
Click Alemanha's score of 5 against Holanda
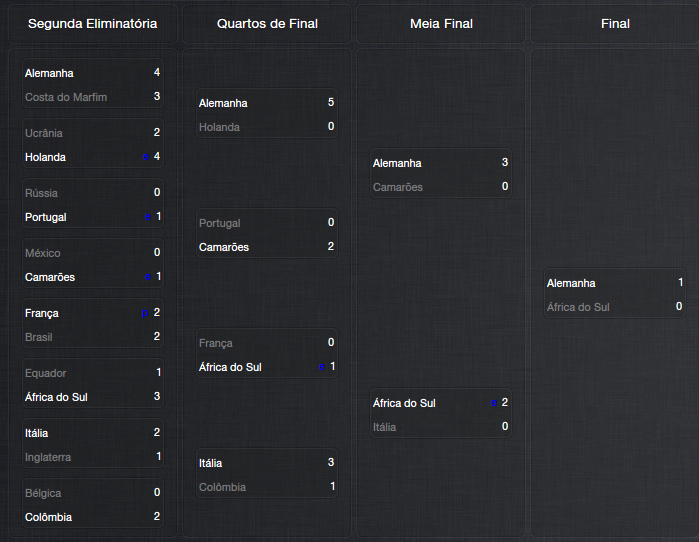pos(330,103)
